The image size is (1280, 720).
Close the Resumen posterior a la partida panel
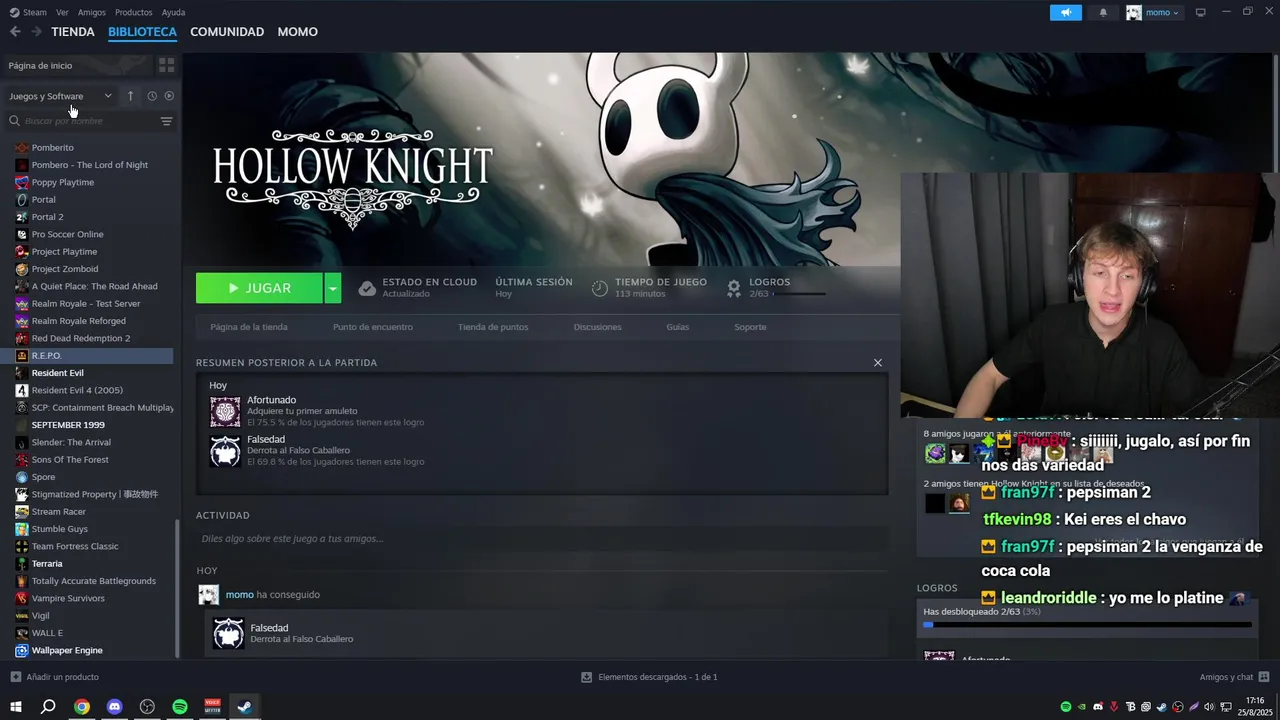click(878, 362)
